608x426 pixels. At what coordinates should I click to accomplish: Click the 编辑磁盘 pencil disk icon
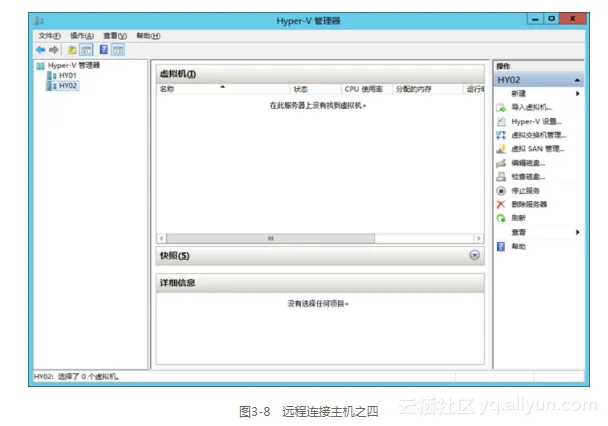(501, 163)
